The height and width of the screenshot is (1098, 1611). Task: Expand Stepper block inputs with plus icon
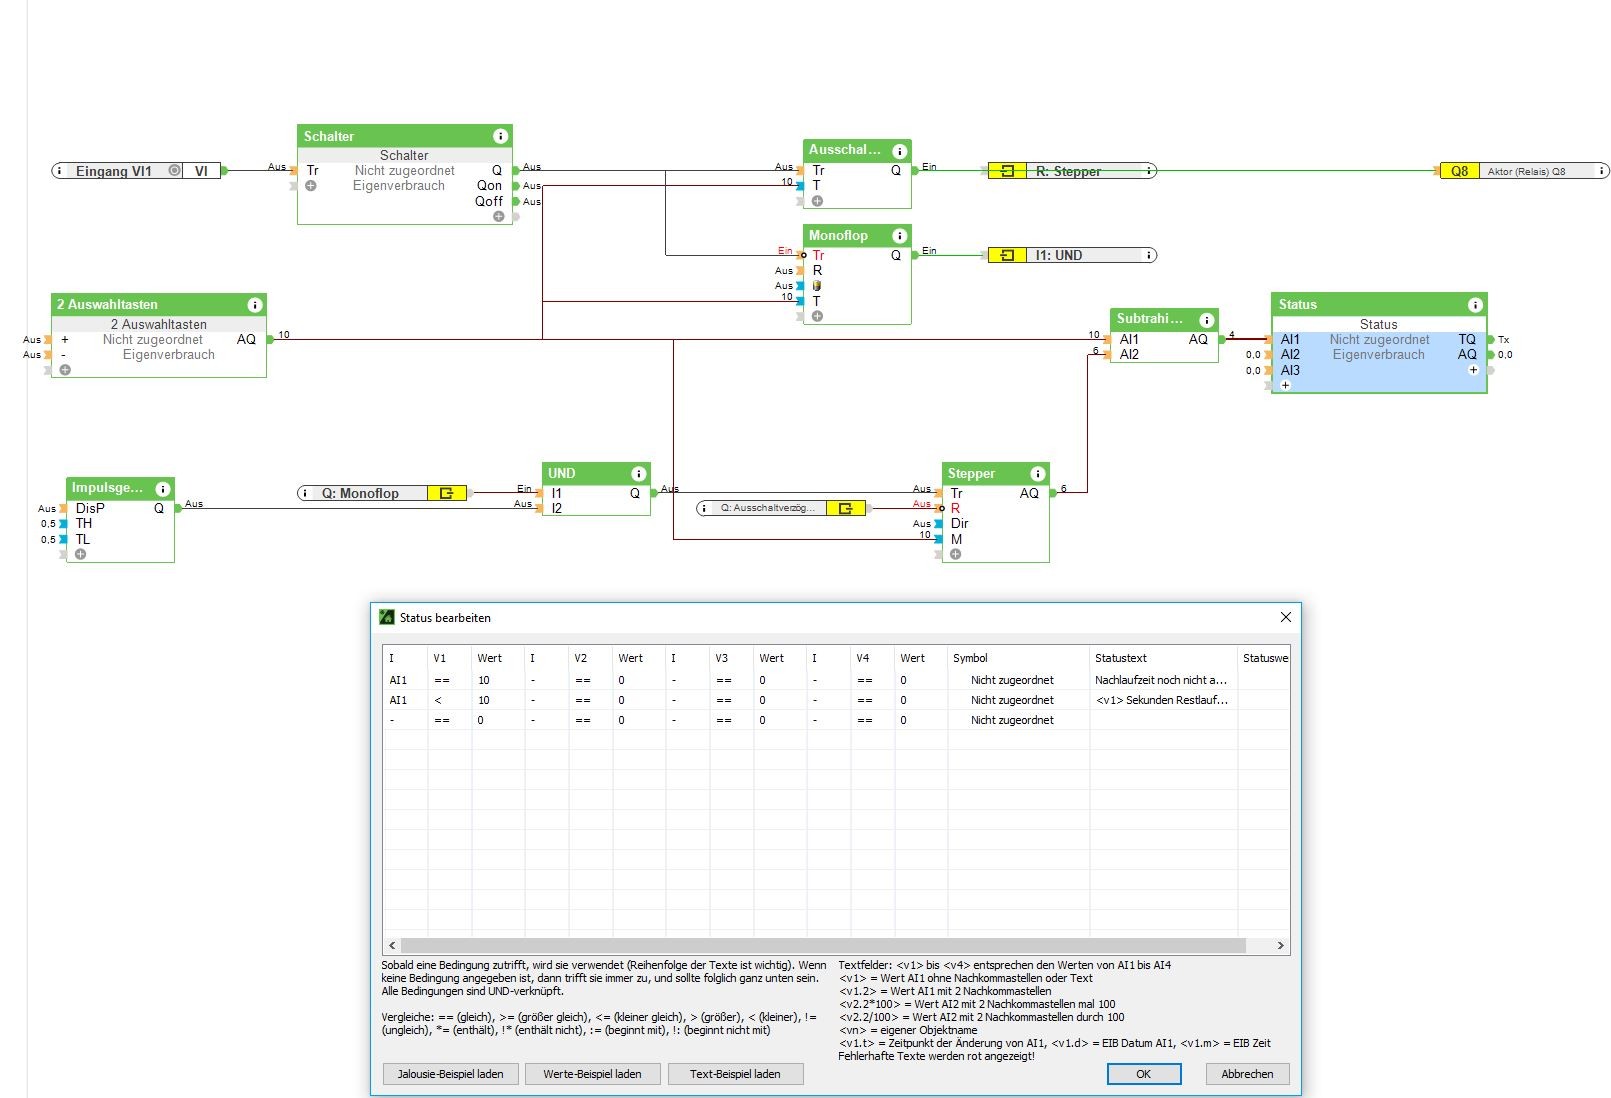click(x=956, y=554)
